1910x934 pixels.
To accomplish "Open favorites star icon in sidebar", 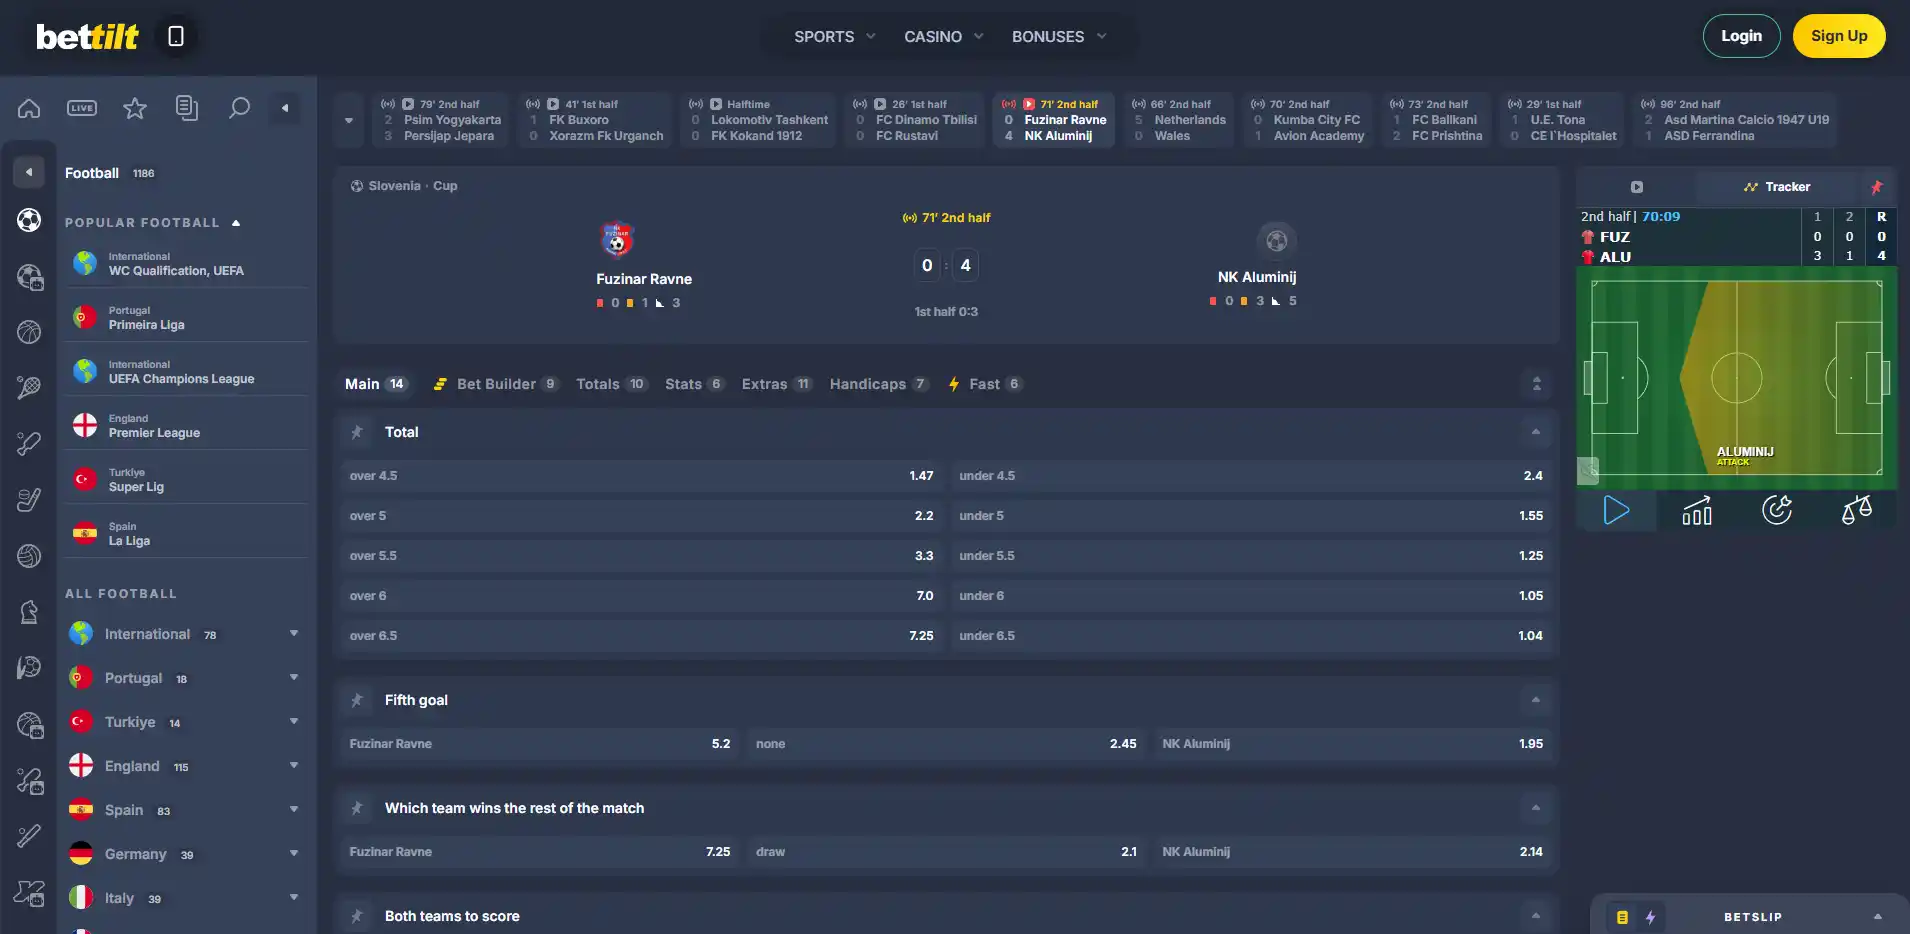I will pyautogui.click(x=135, y=108).
